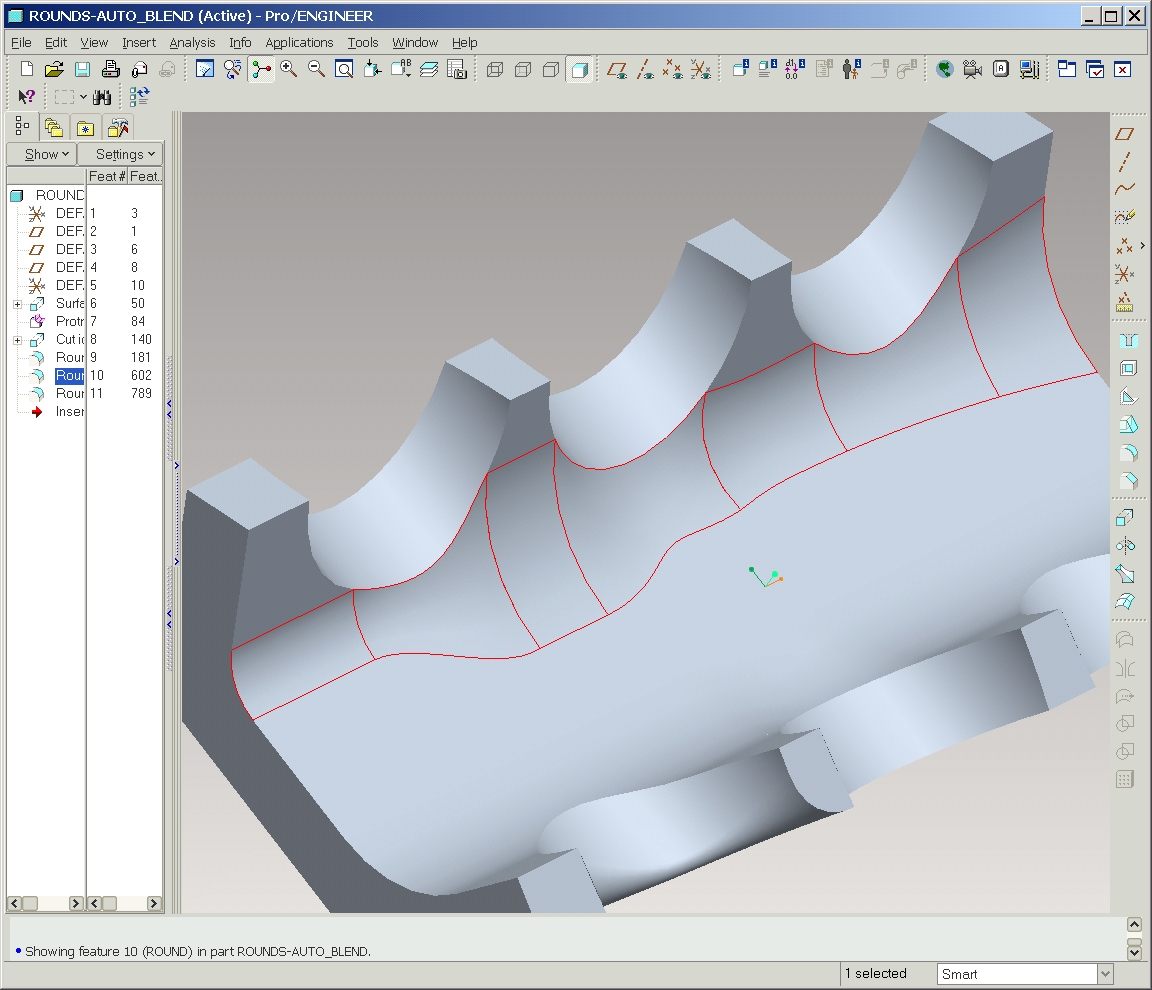Click the Feat # column header
Viewport: 1152px width, 990px height.
pos(107,176)
